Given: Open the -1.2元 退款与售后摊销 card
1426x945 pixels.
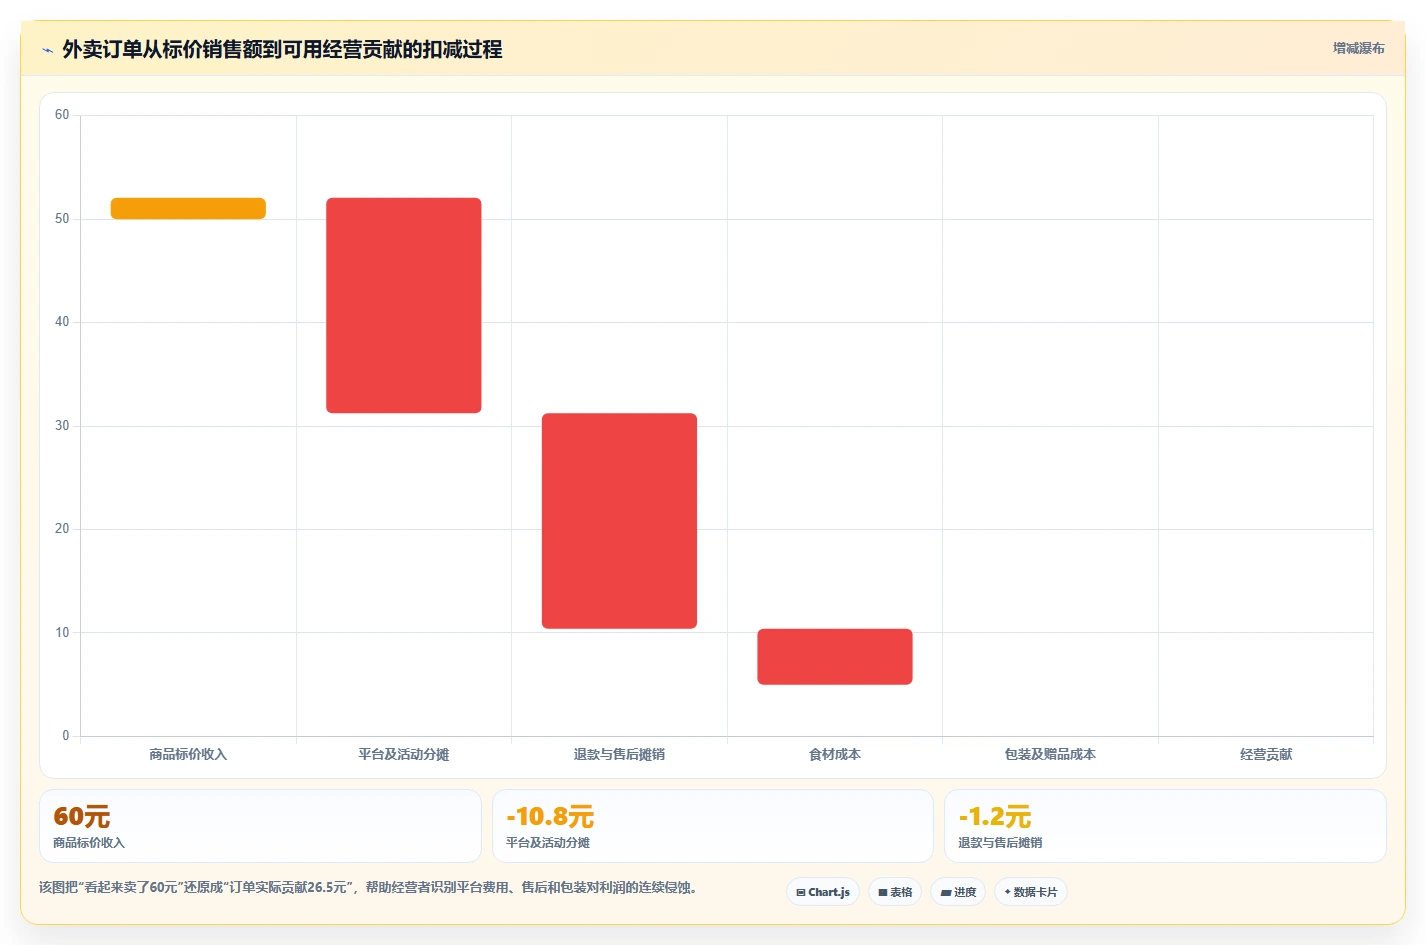Looking at the screenshot, I should click(x=1165, y=826).
